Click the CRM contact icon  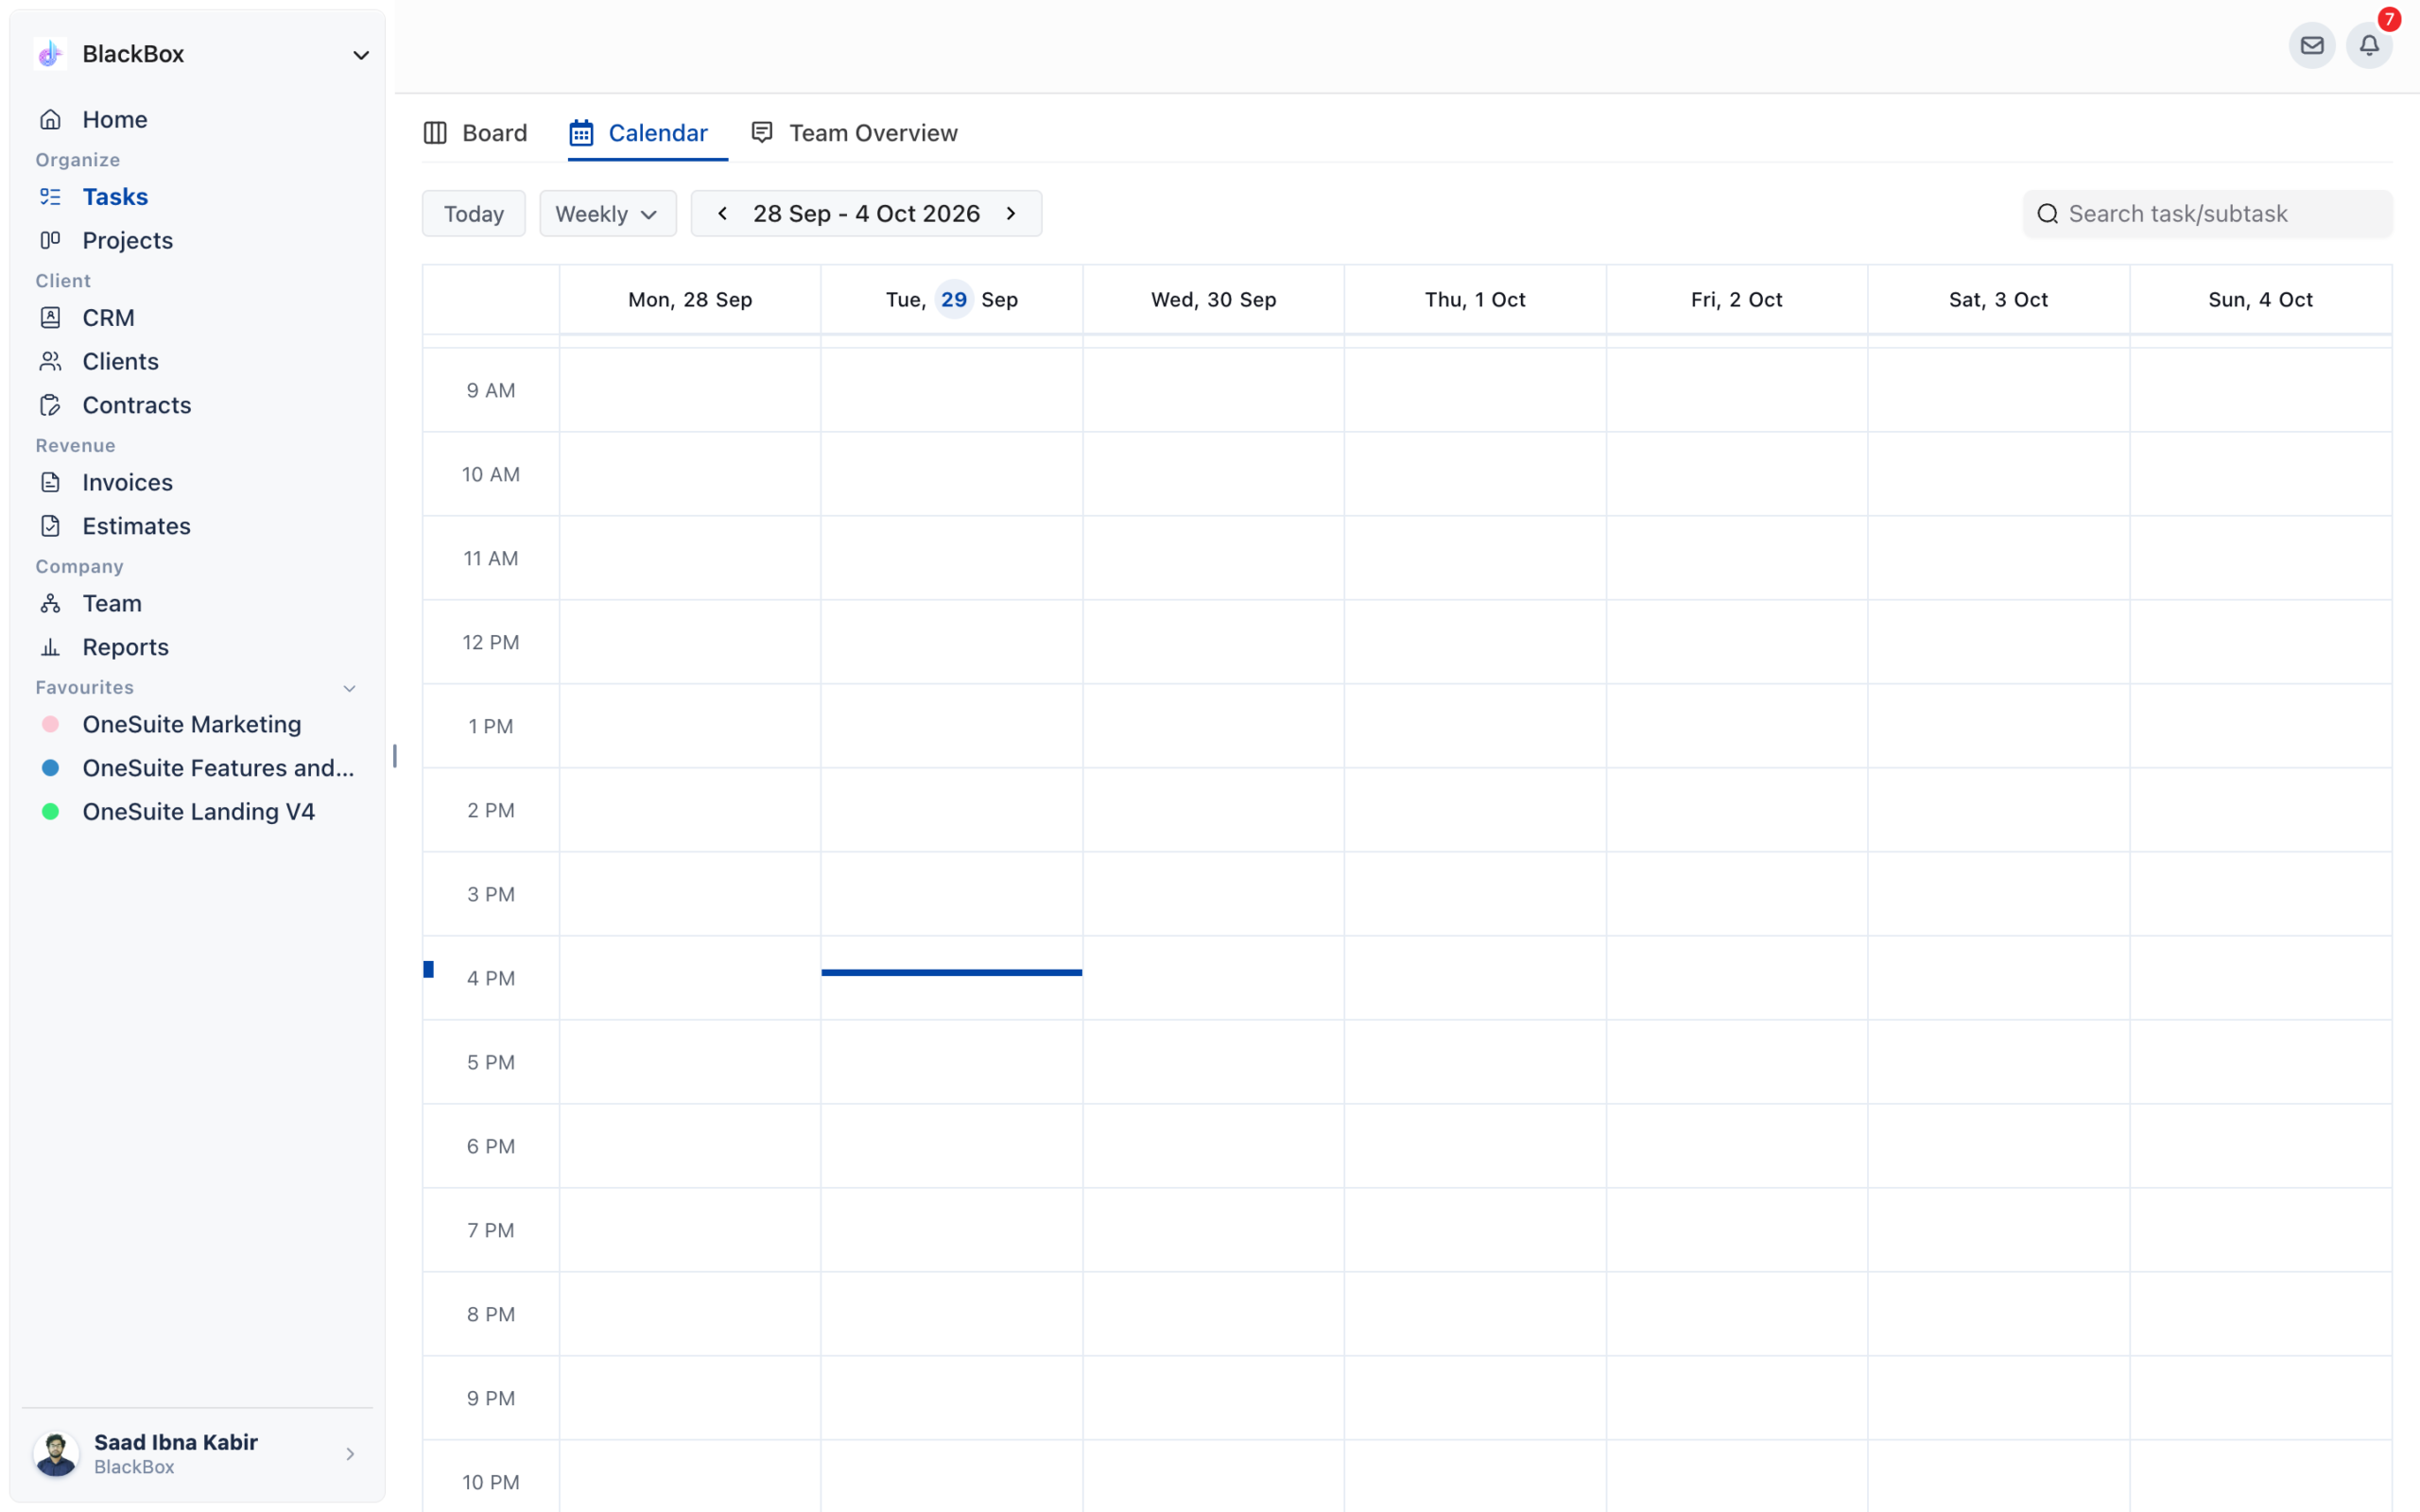pyautogui.click(x=50, y=317)
